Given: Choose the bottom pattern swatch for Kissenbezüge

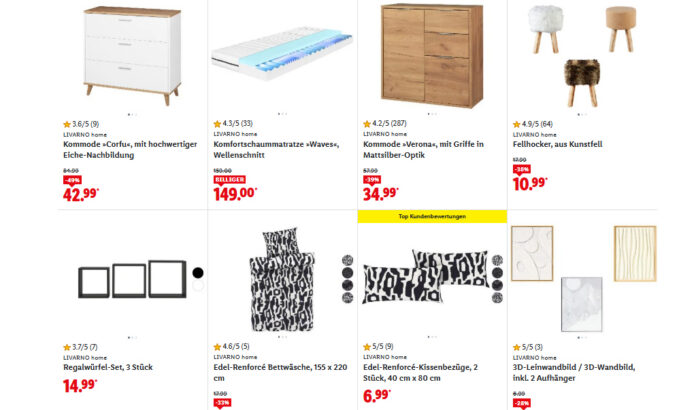Looking at the screenshot, I should 497,297.
